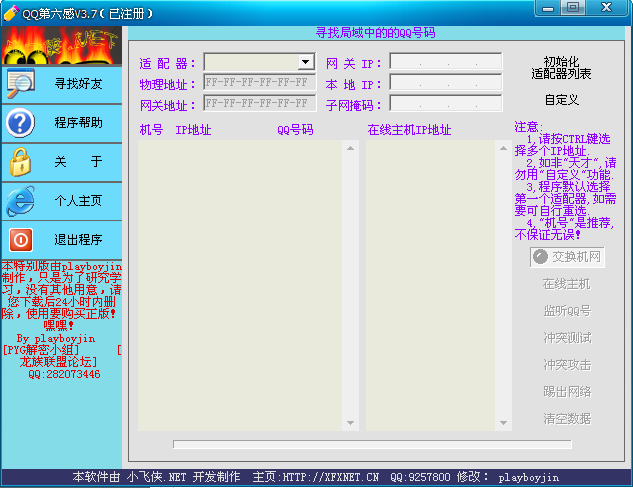
Task: Click the 网关地址 input field
Action: tap(260, 104)
